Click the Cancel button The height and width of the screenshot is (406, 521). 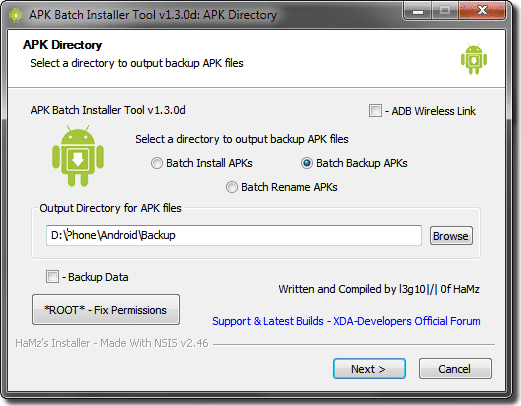455,369
